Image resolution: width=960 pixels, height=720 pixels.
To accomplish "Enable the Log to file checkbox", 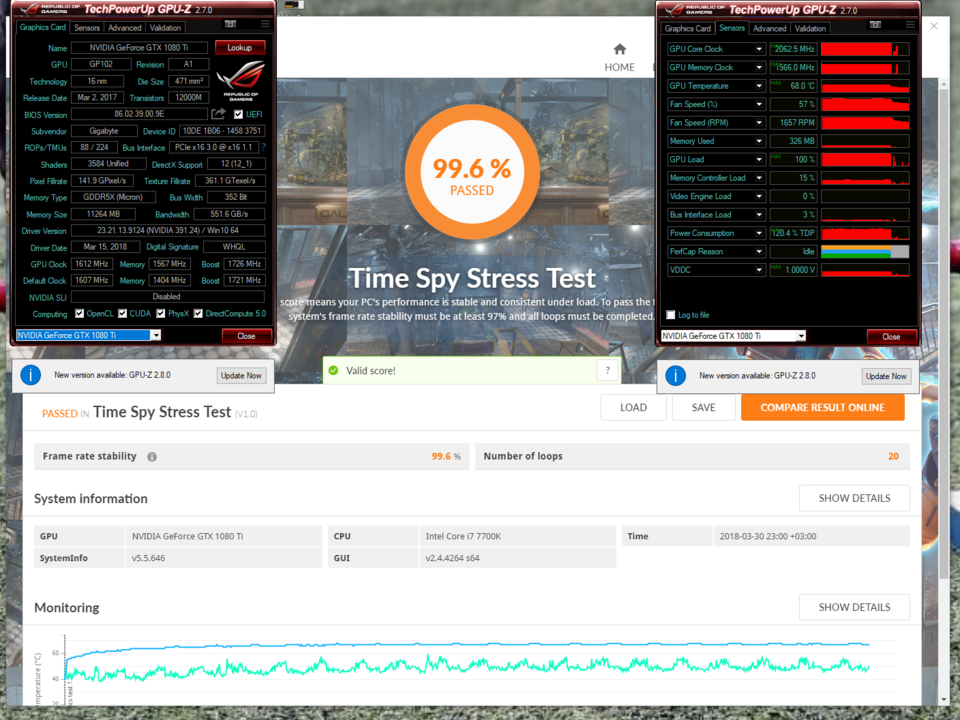I will [670, 315].
